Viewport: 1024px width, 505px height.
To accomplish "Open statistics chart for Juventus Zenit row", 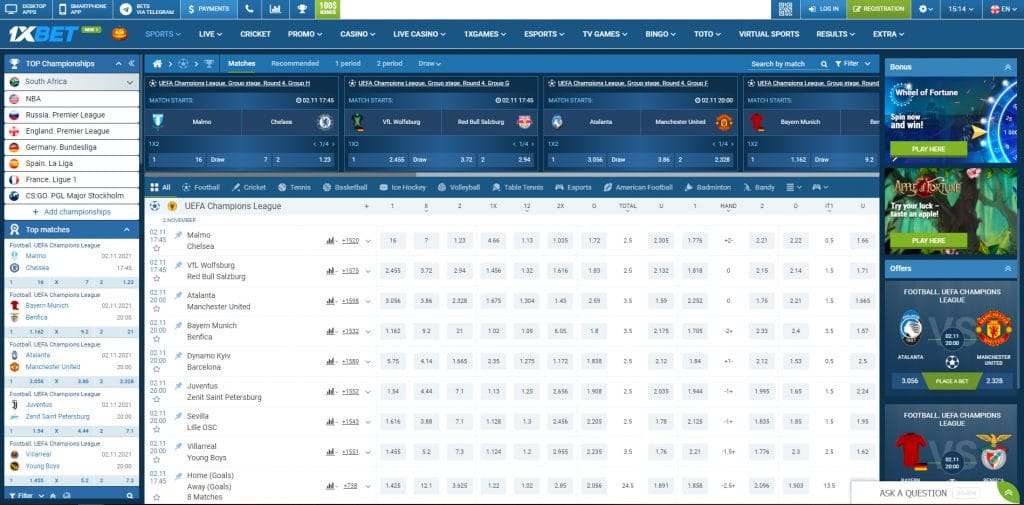I will tap(330, 392).
